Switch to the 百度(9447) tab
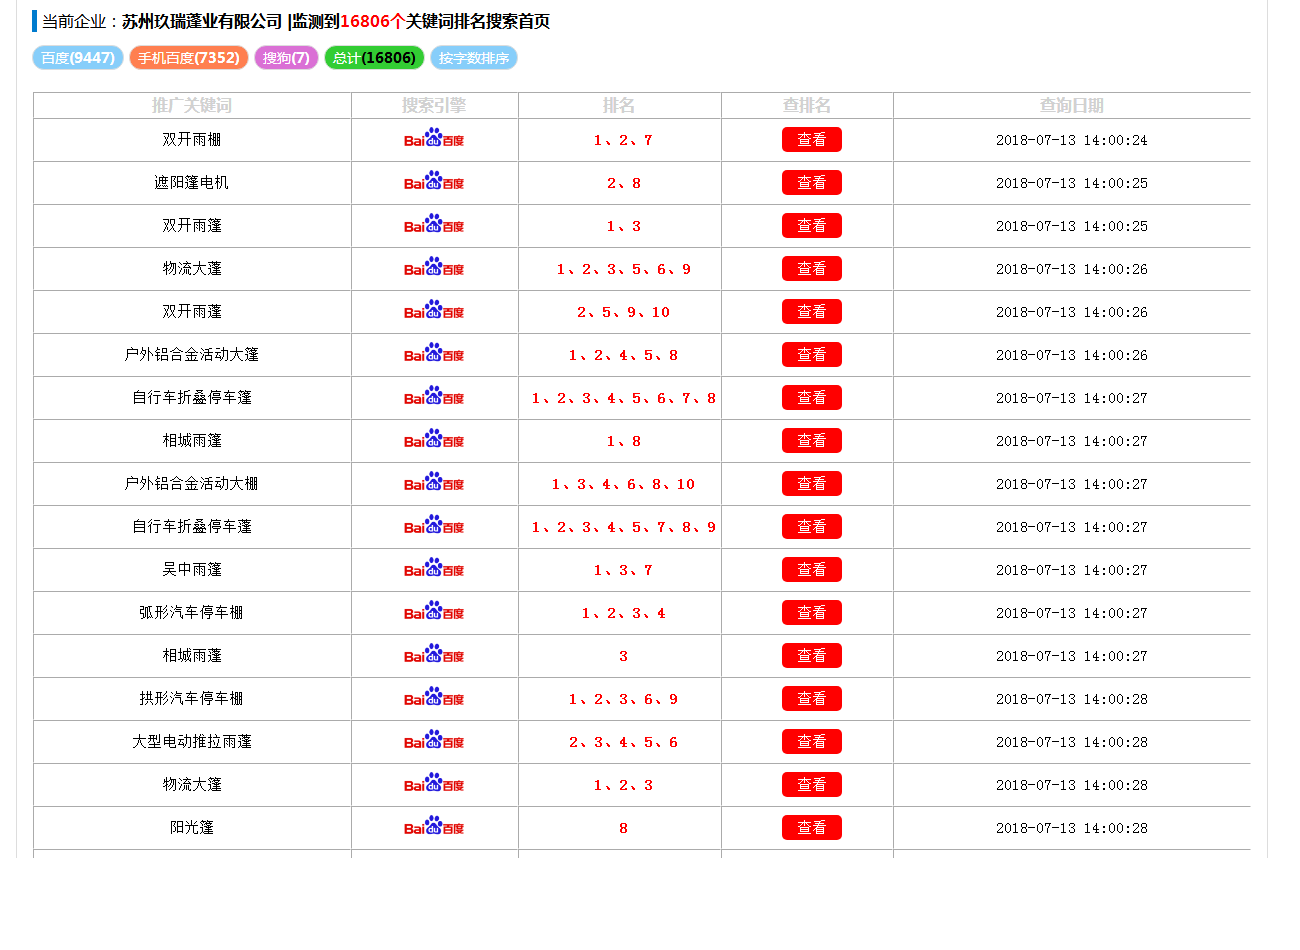The height and width of the screenshot is (950, 1300). pos(78,58)
